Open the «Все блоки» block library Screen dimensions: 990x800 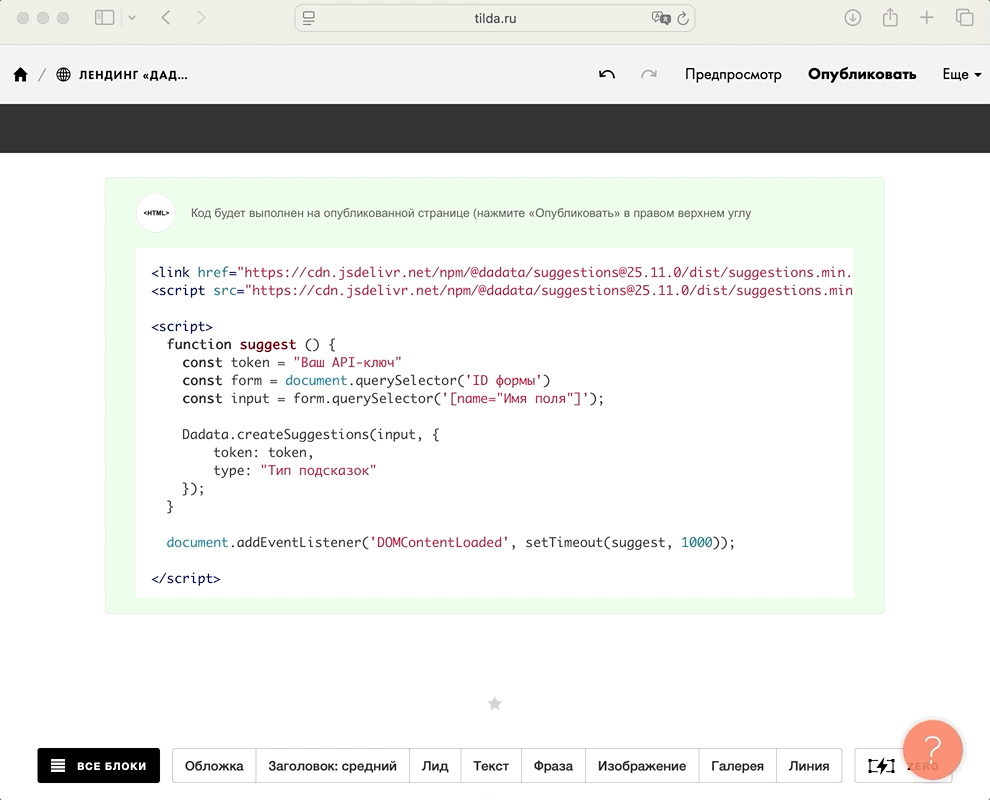99,766
